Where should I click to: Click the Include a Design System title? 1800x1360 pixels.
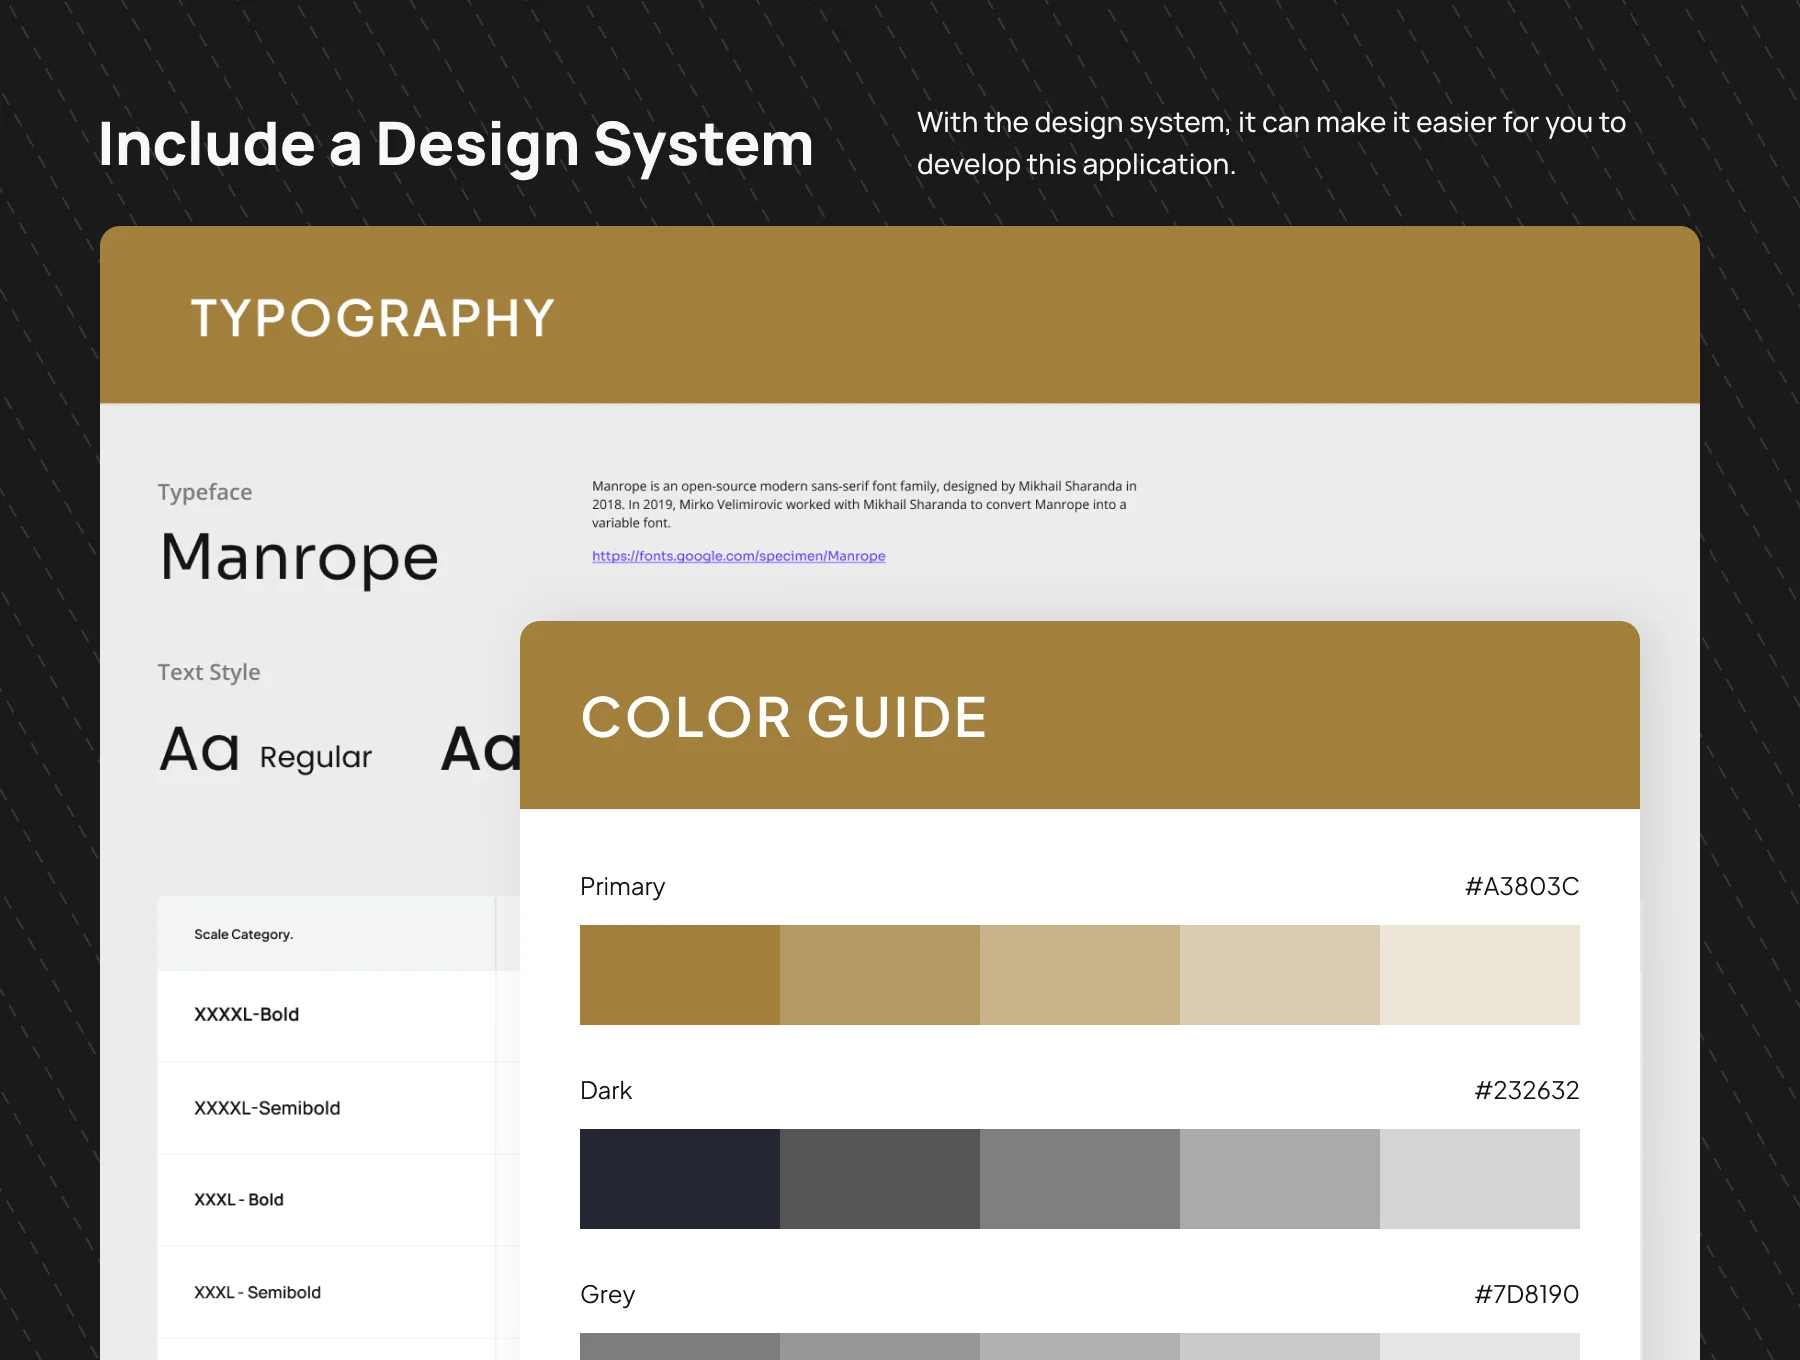[456, 145]
